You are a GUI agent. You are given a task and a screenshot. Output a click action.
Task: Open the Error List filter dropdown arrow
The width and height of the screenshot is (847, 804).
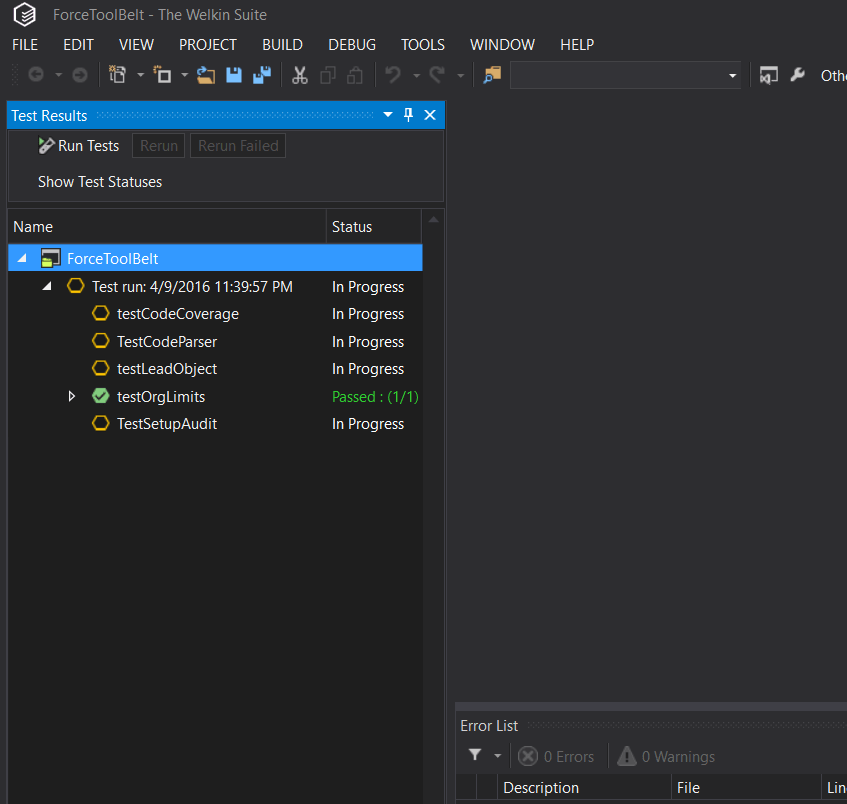(498, 756)
